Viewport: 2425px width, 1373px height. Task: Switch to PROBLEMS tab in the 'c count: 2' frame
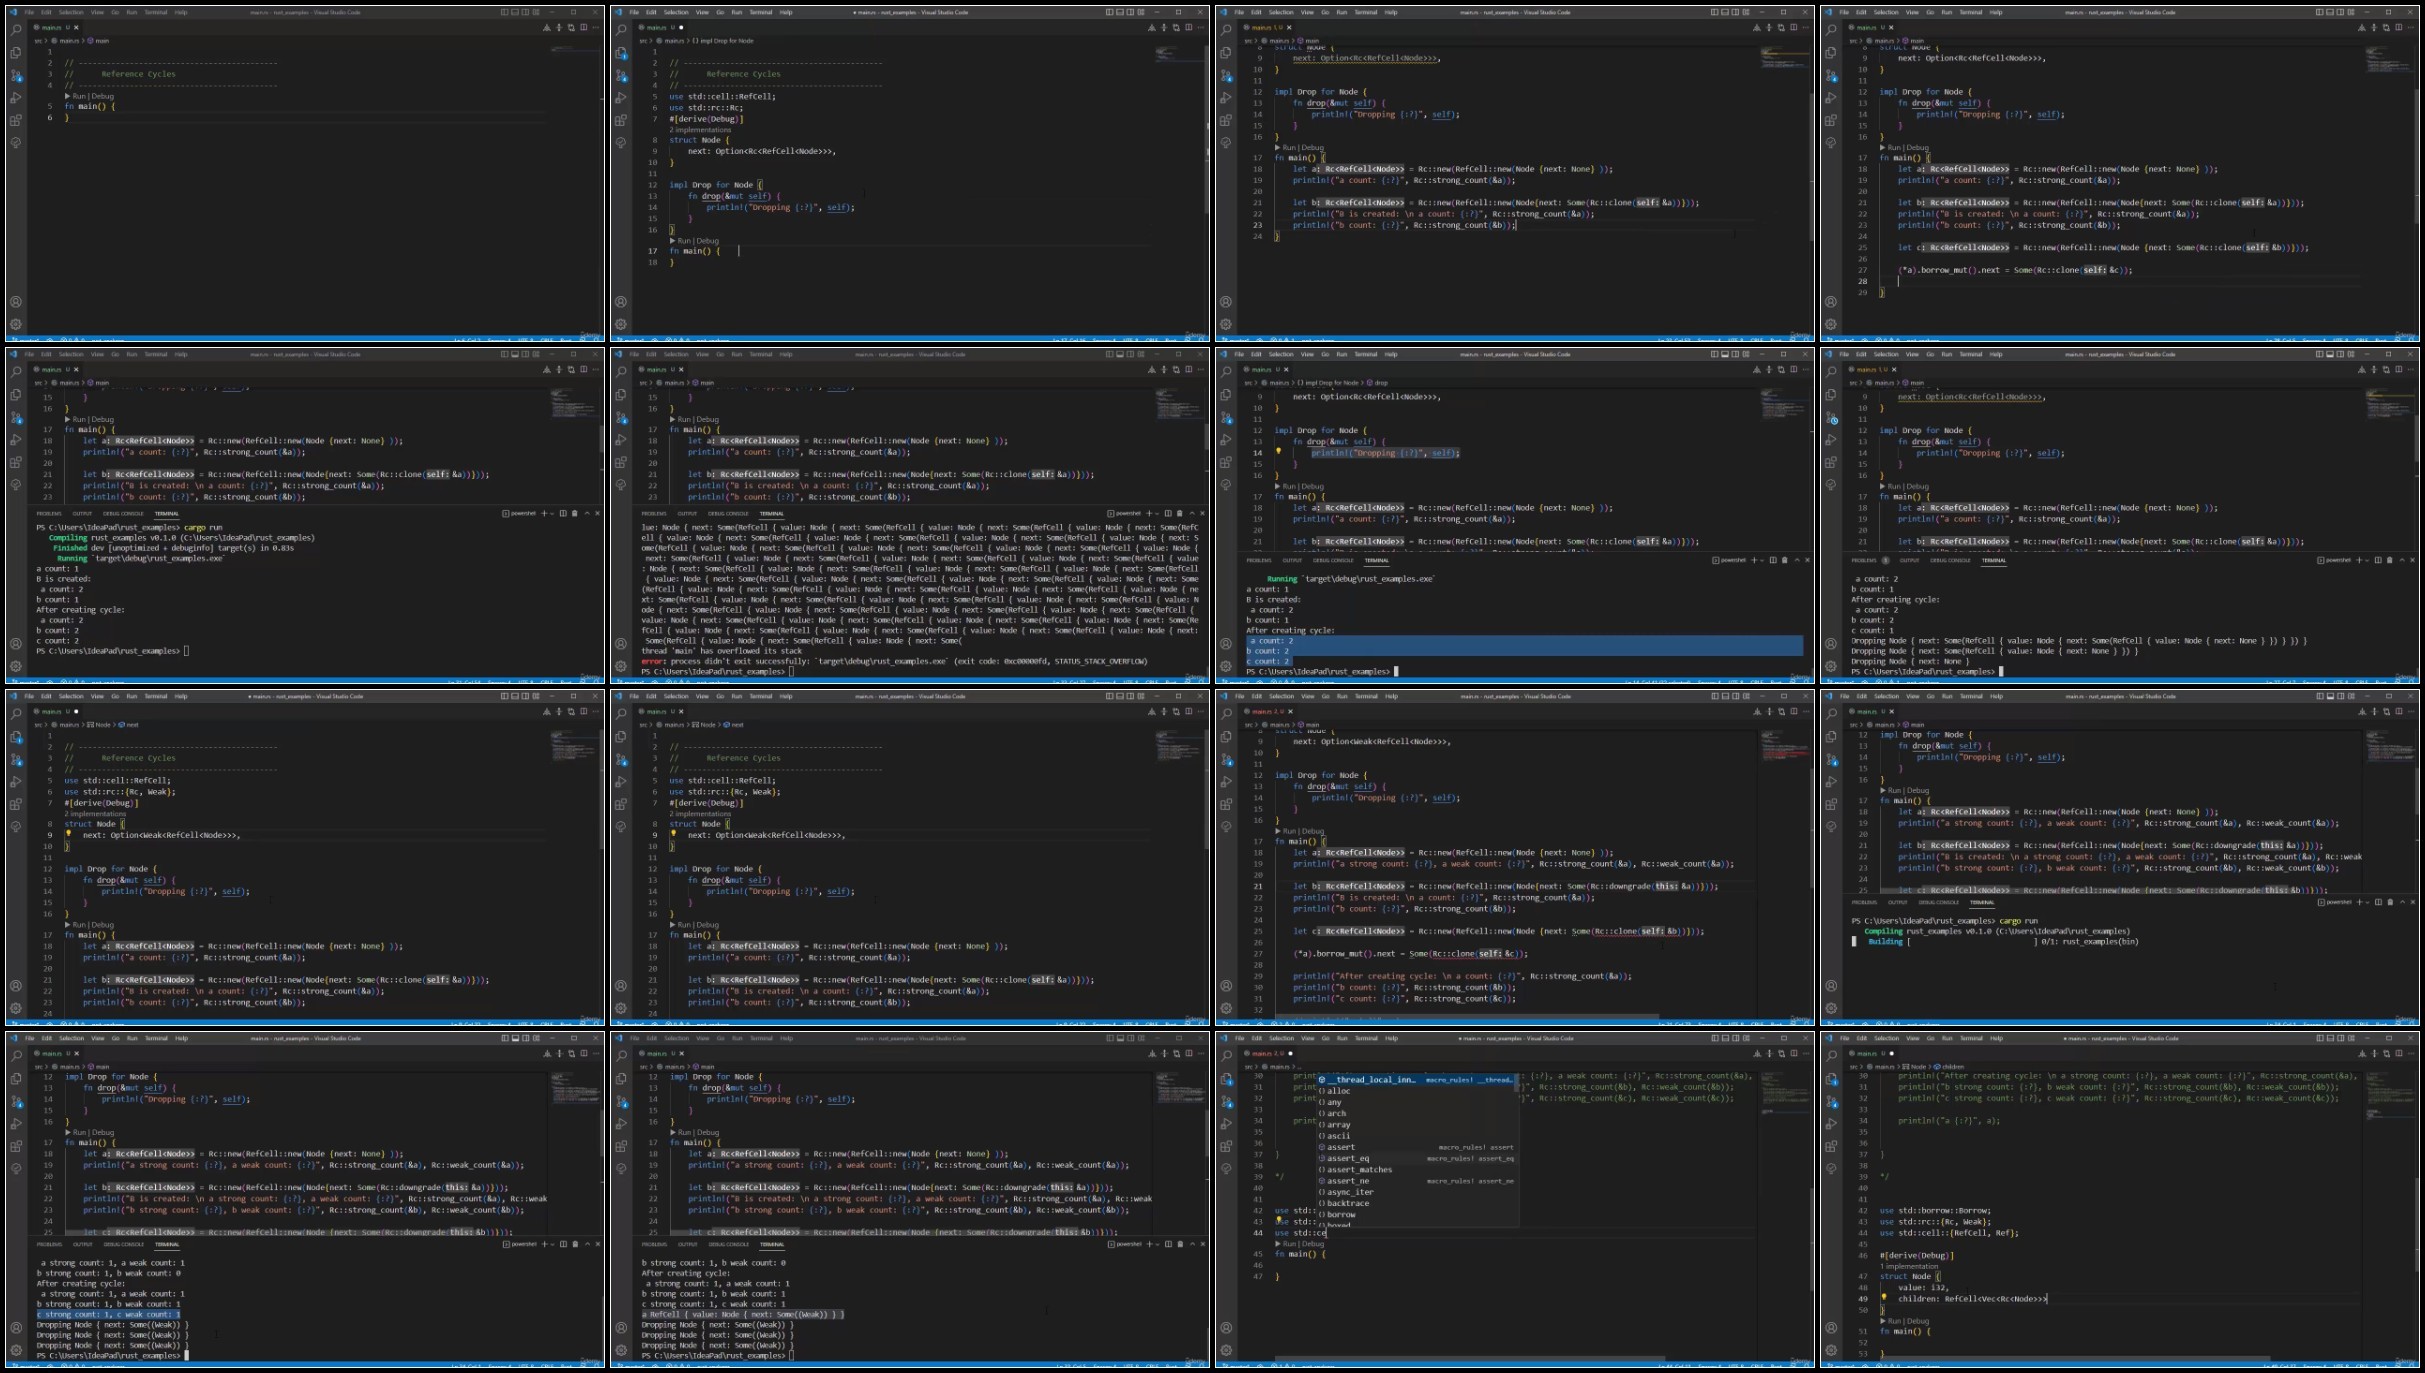point(49,513)
